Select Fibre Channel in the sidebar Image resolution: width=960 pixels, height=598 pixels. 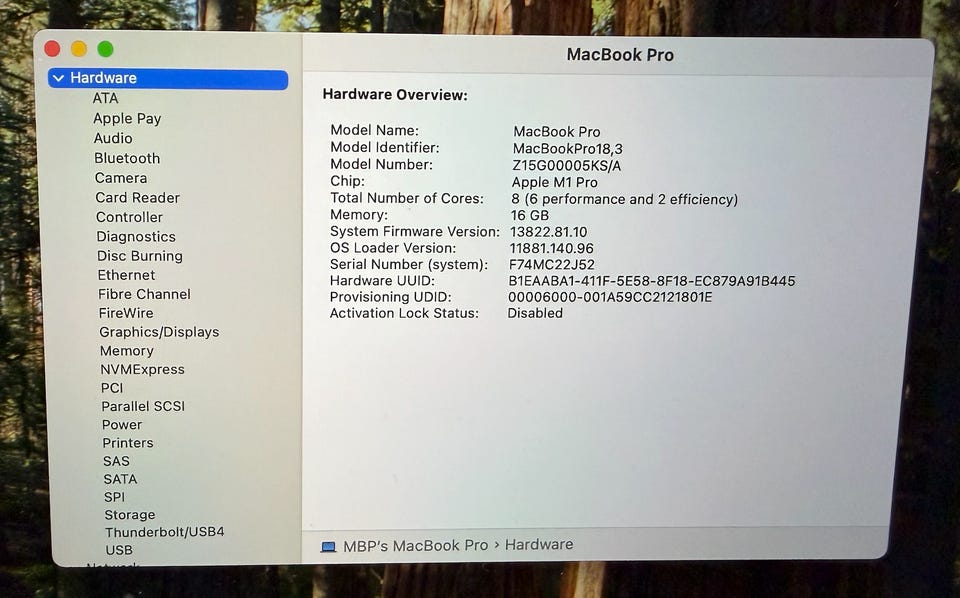pyautogui.click(x=144, y=294)
